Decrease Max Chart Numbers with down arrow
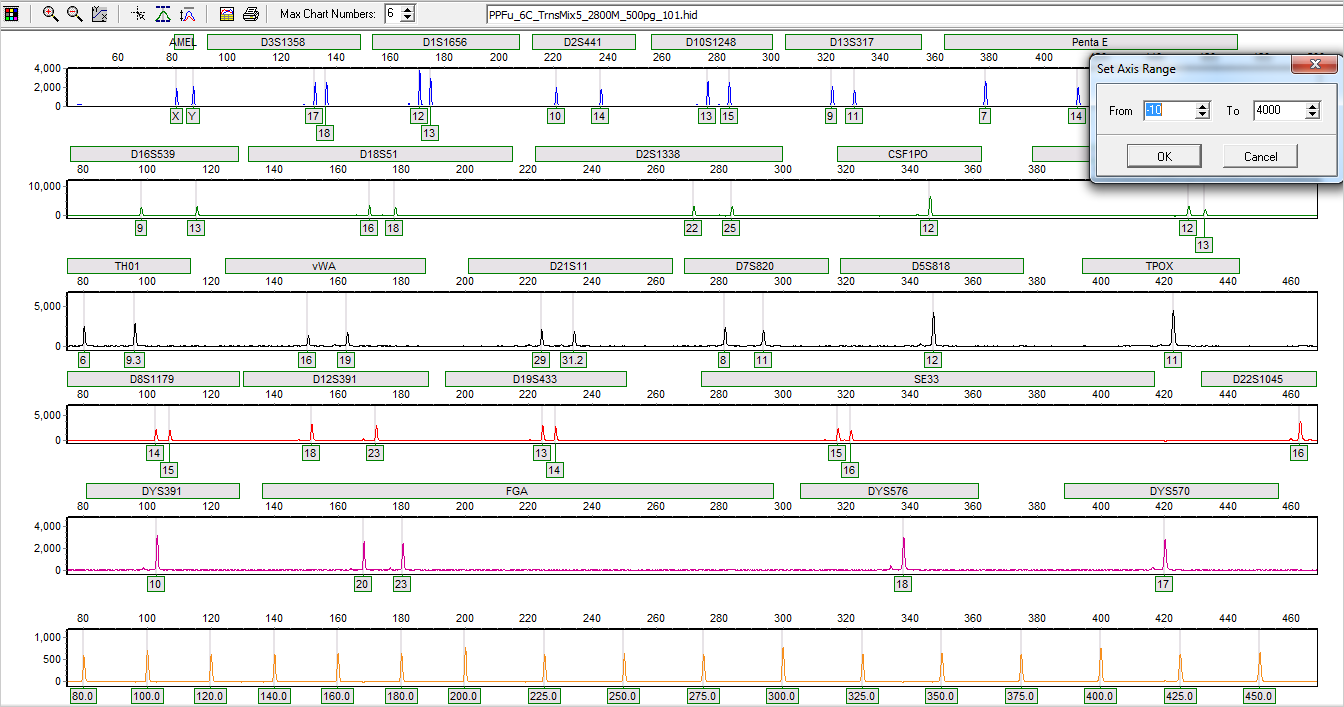 [407, 19]
